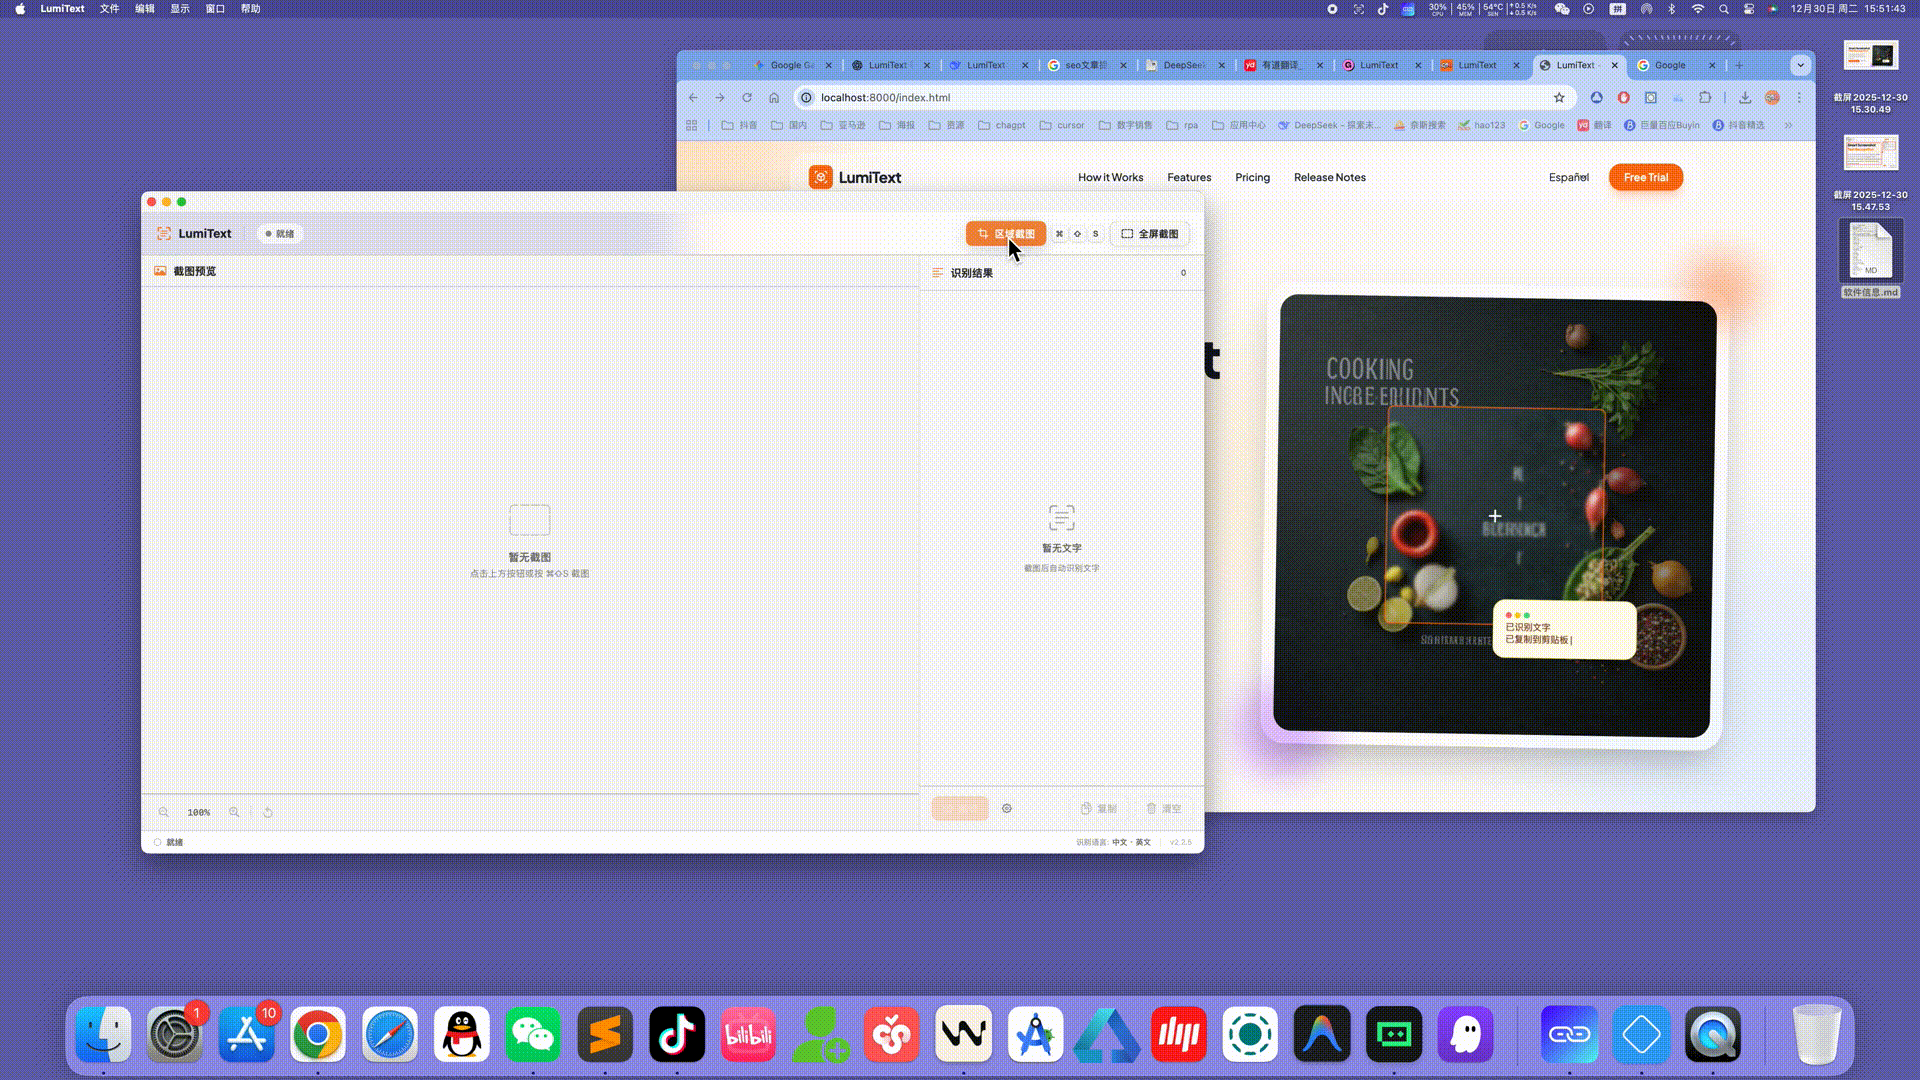Launch Google Chrome from the Dock
1920x1080 pixels.
point(318,1034)
